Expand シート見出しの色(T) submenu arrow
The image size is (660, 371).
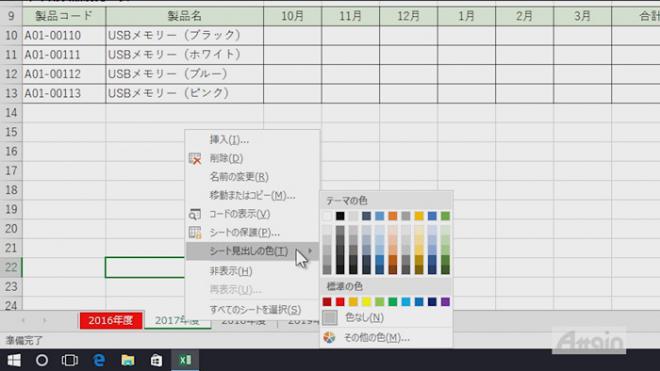point(310,251)
